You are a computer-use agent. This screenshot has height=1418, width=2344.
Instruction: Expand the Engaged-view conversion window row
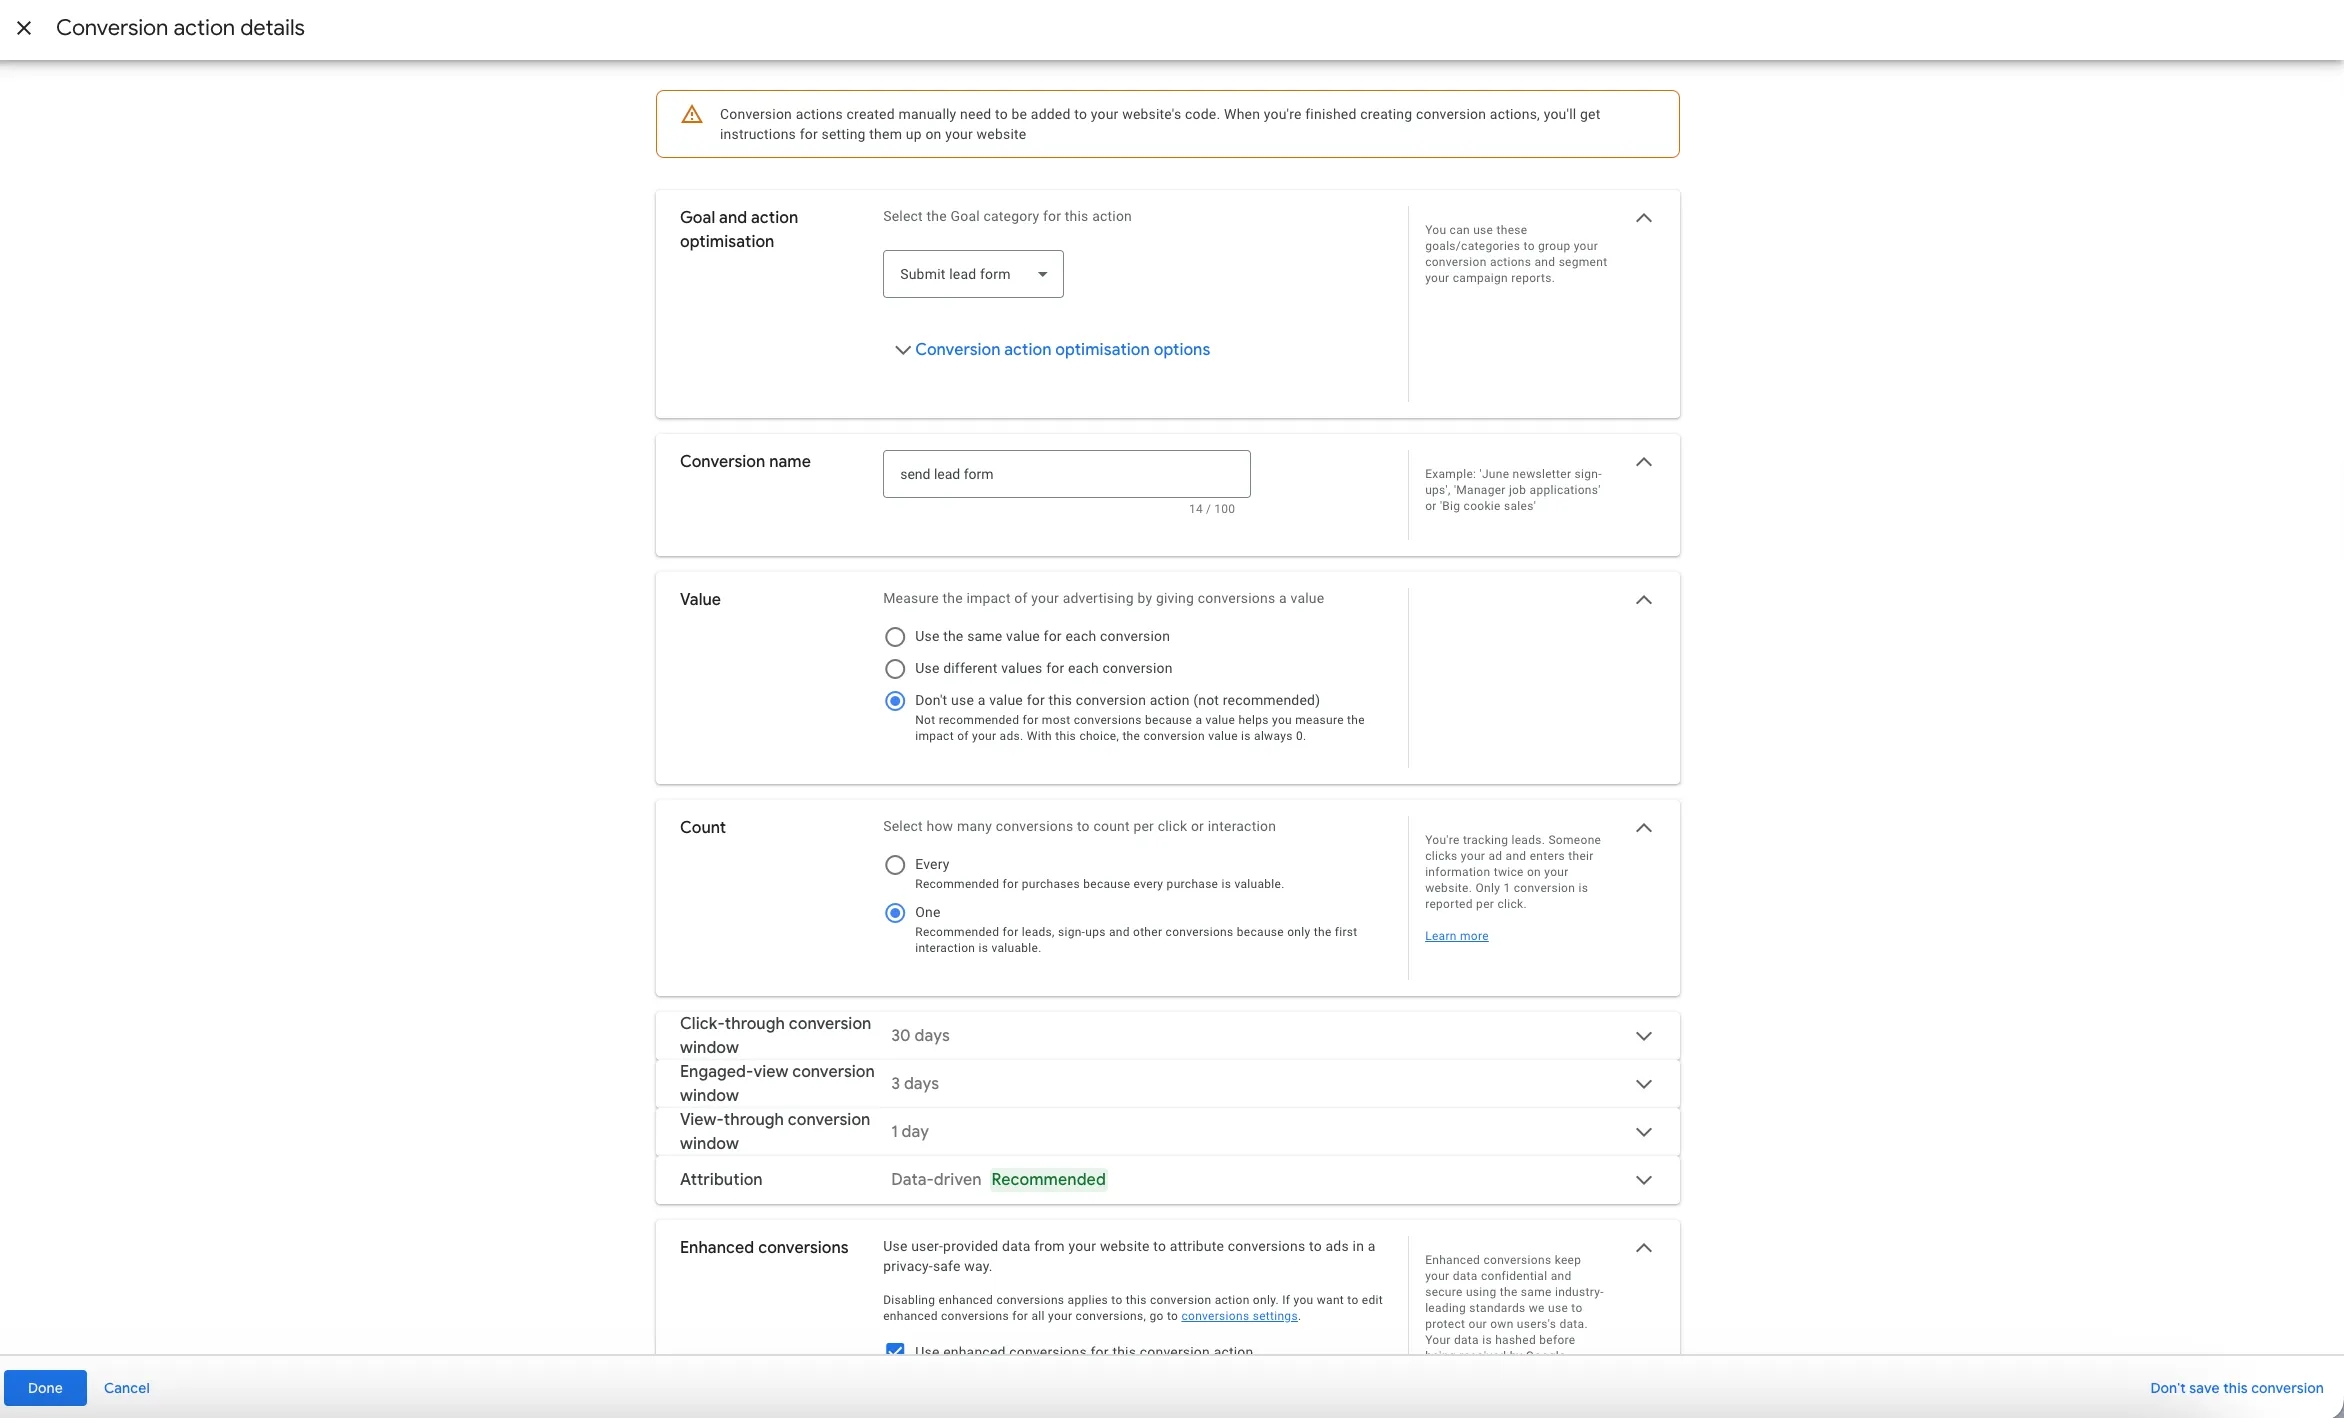coord(1643,1084)
